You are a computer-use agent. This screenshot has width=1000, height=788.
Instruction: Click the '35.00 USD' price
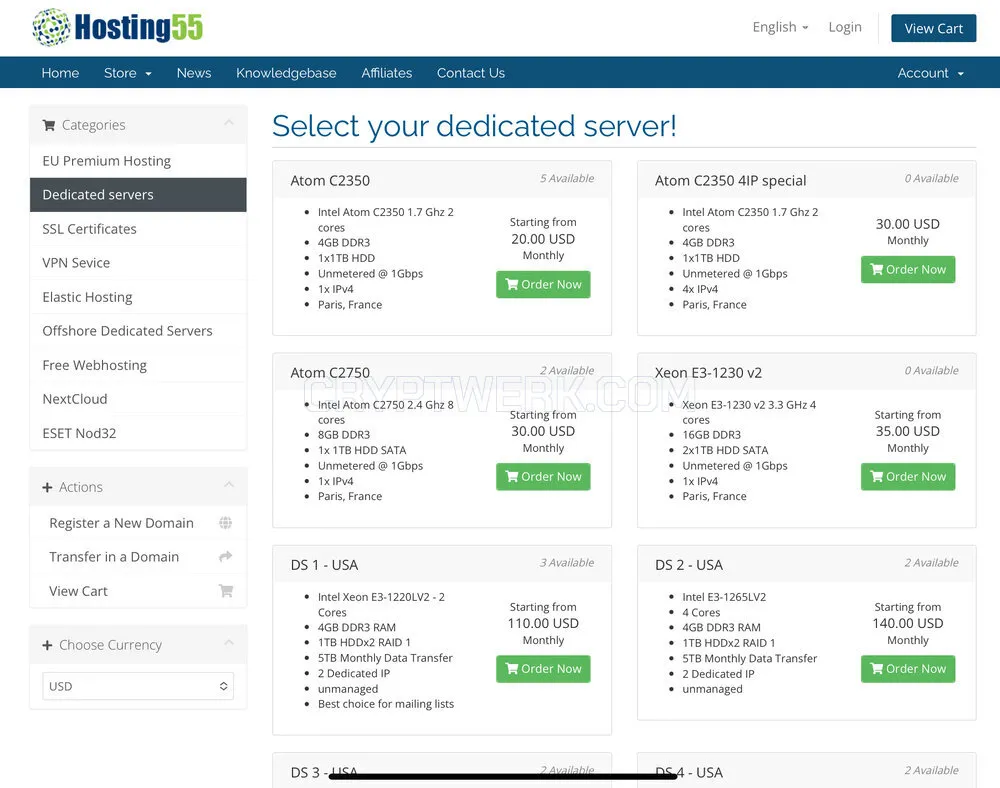908,431
